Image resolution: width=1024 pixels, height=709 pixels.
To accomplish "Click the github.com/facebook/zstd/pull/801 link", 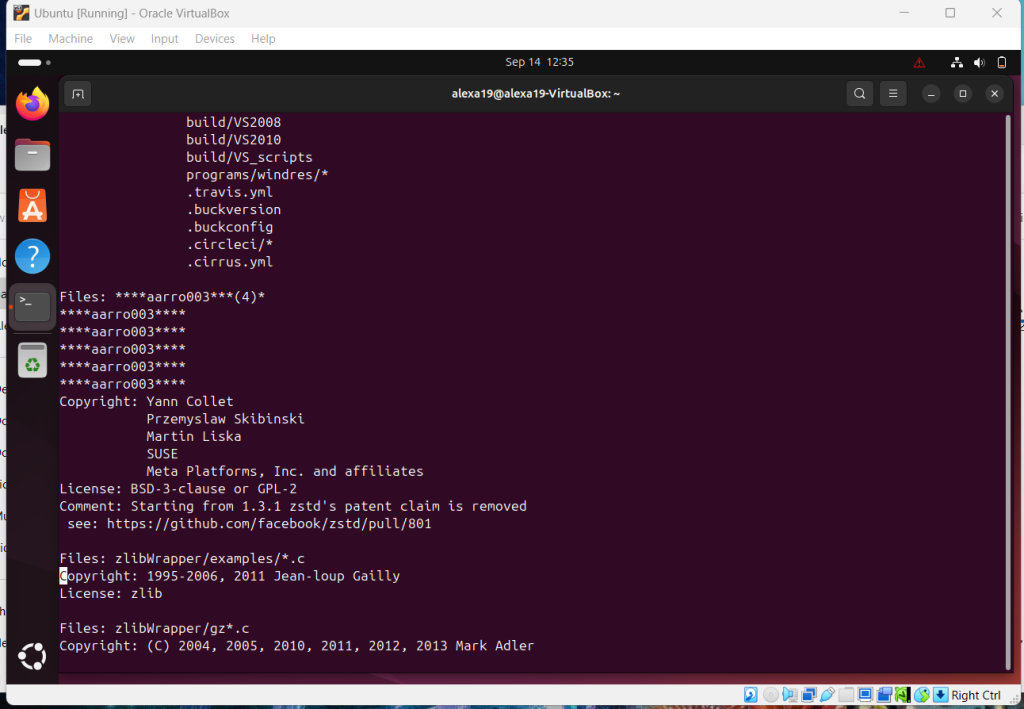I will point(269,524).
